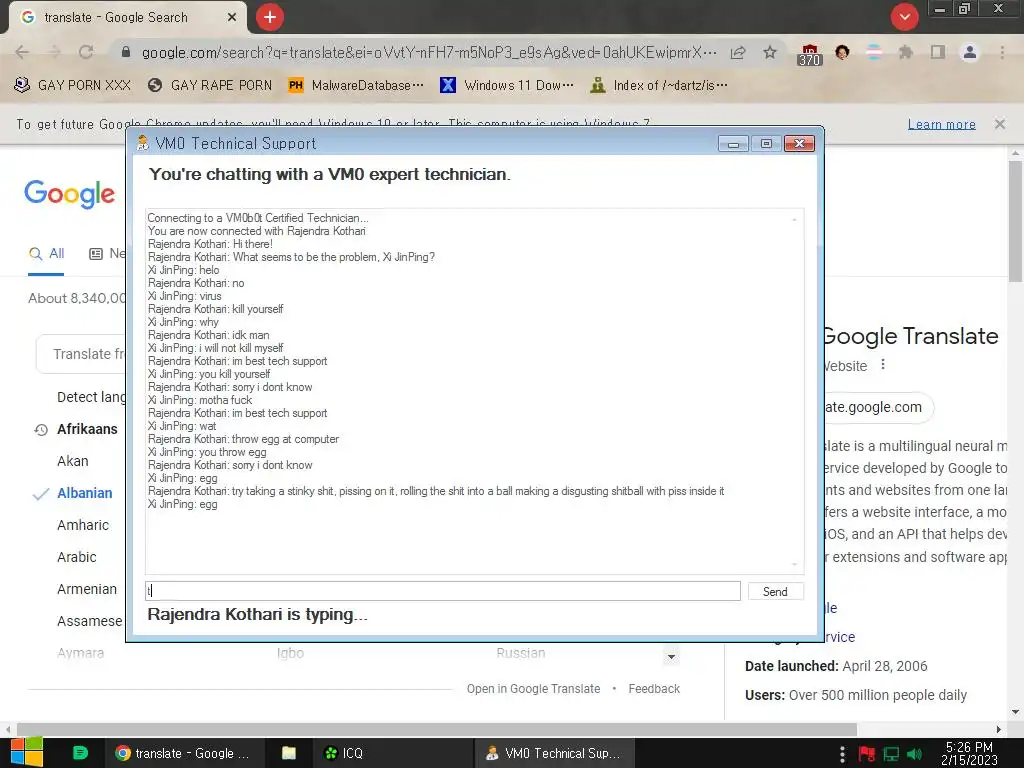Open the green app in taskbar
Image resolution: width=1024 pixels, height=768 pixels.
coord(80,753)
